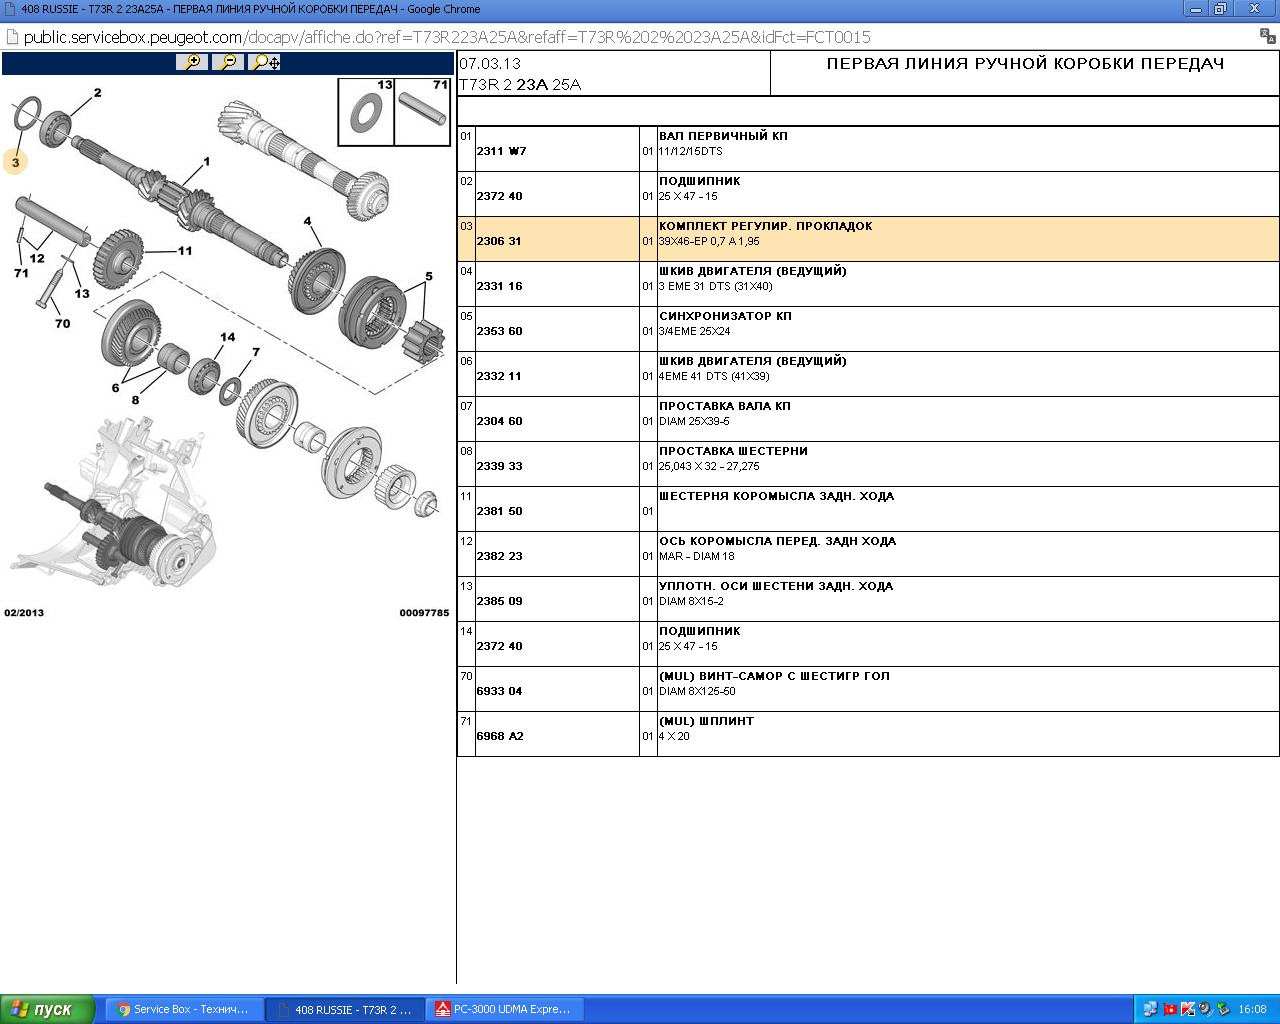Screen dimensions: 1280x1024
Task: Click callout number 11 on reverse gear
Action: tap(185, 250)
